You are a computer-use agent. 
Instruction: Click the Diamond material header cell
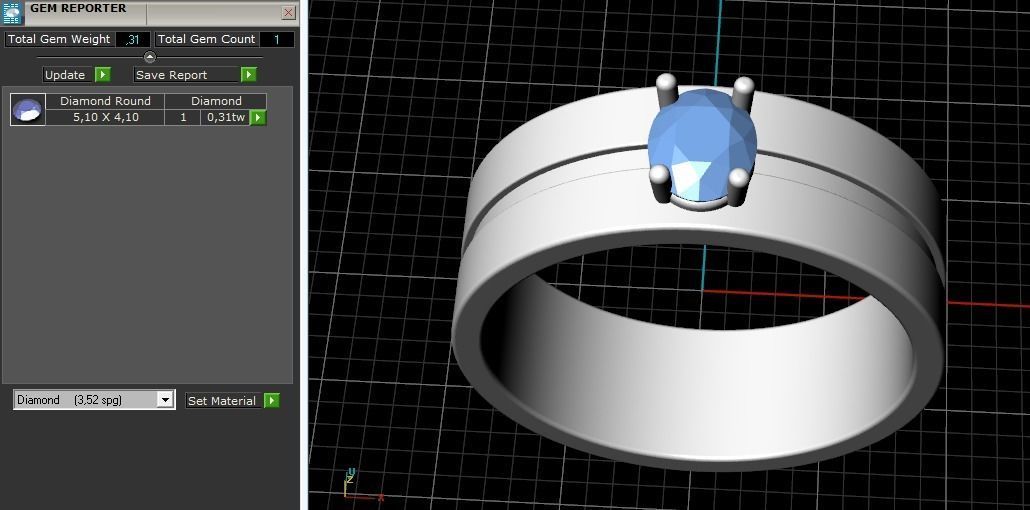tap(216, 101)
